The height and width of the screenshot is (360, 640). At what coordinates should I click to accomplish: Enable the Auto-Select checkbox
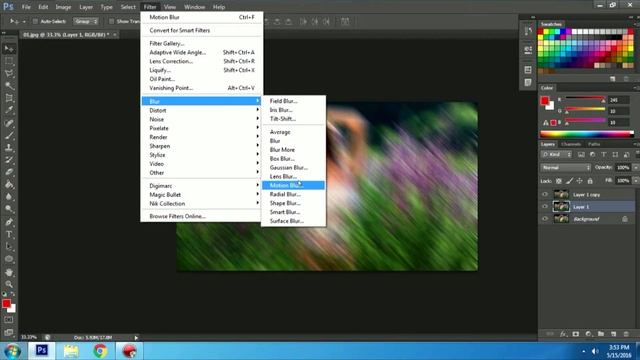[x=35, y=21]
